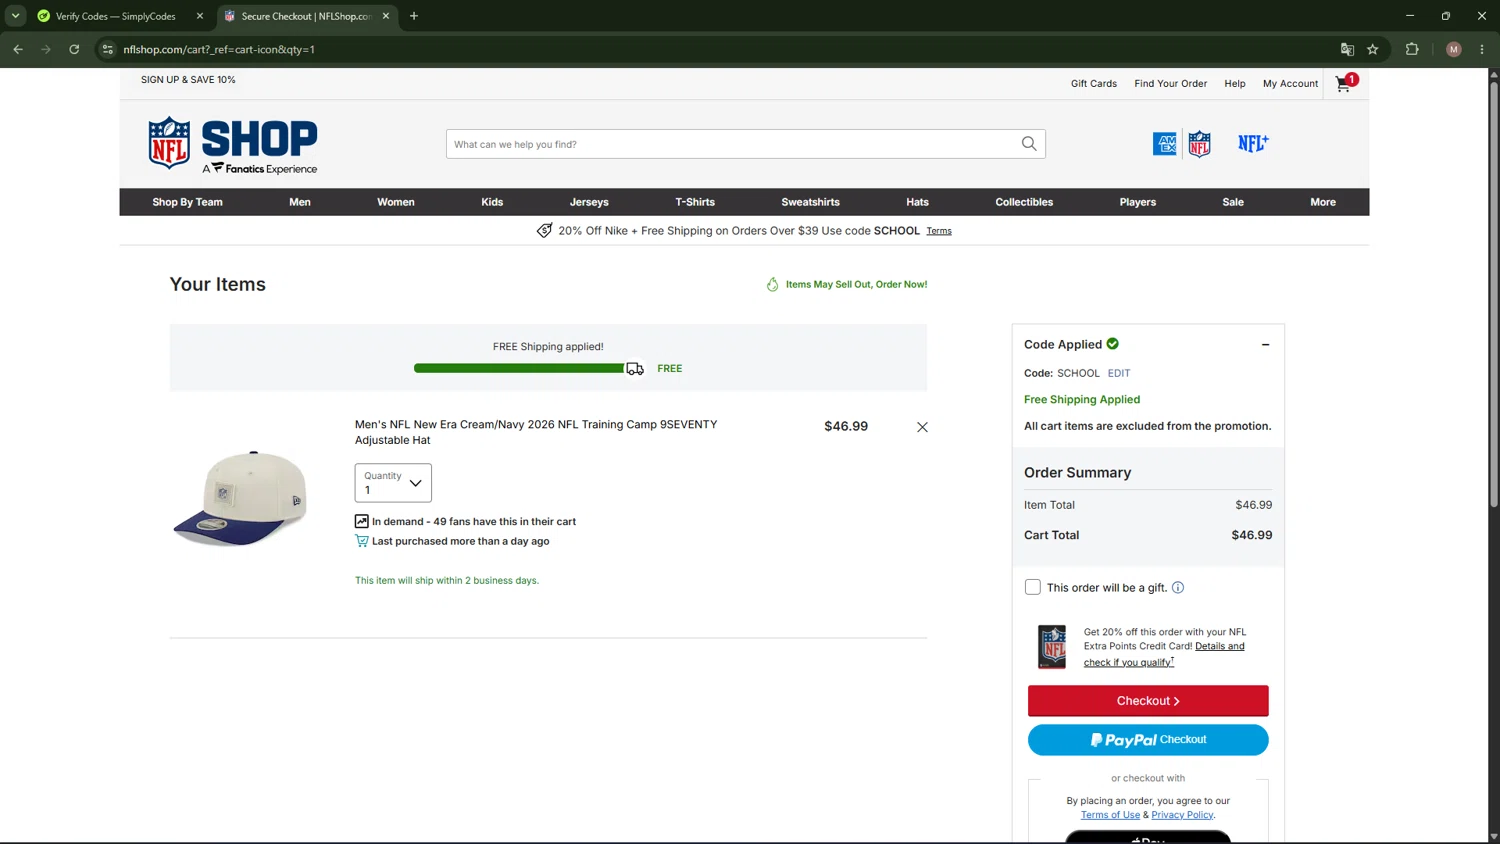Open the cream/navy hat product thumbnail
This screenshot has width=1500, height=844.
pyautogui.click(x=240, y=498)
